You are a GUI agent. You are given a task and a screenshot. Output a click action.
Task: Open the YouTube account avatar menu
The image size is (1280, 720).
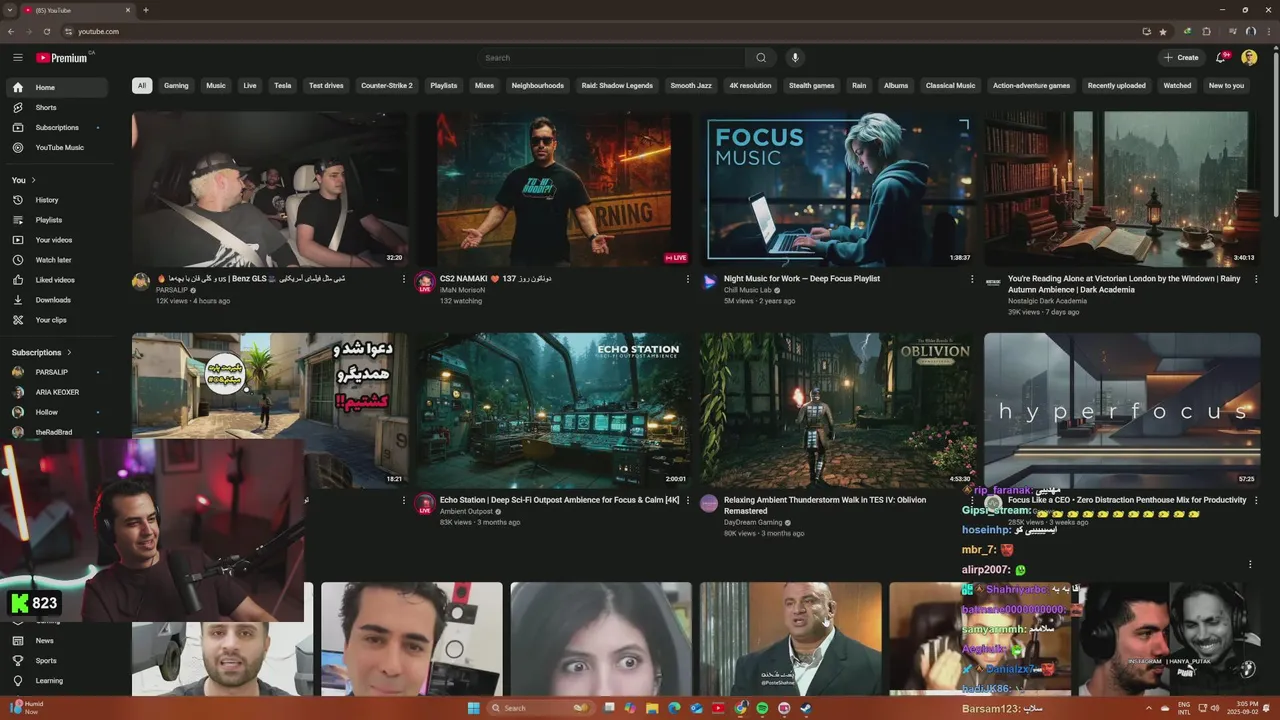click(1249, 58)
